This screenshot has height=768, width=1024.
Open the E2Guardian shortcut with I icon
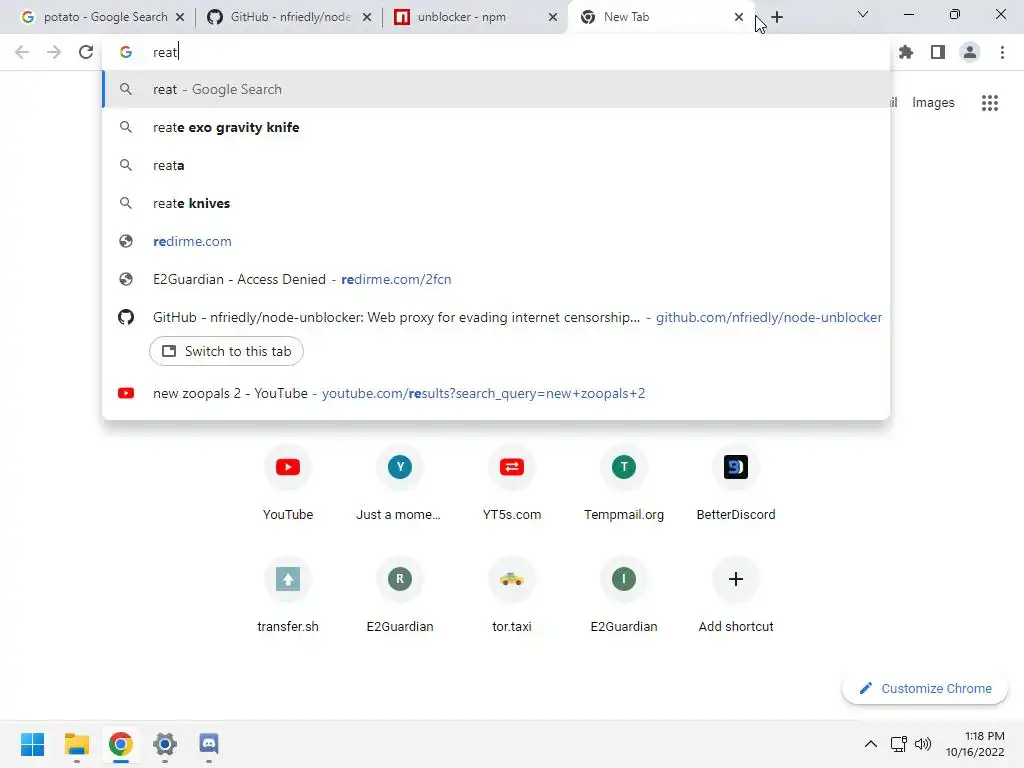(624, 596)
